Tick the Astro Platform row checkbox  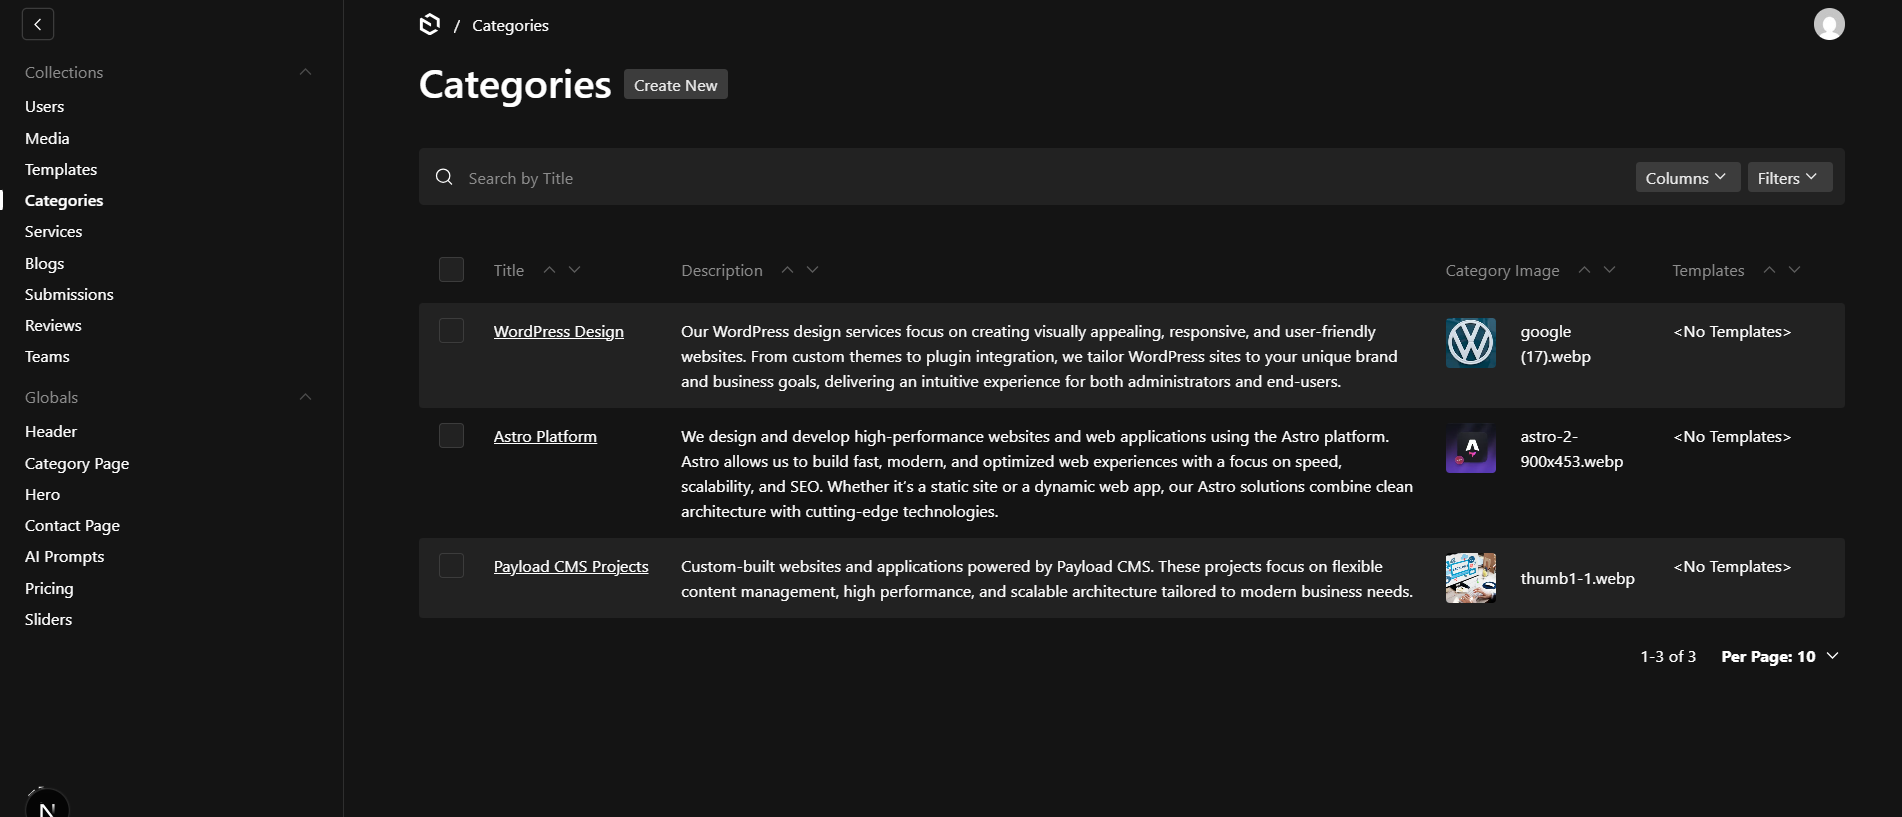coord(451,436)
